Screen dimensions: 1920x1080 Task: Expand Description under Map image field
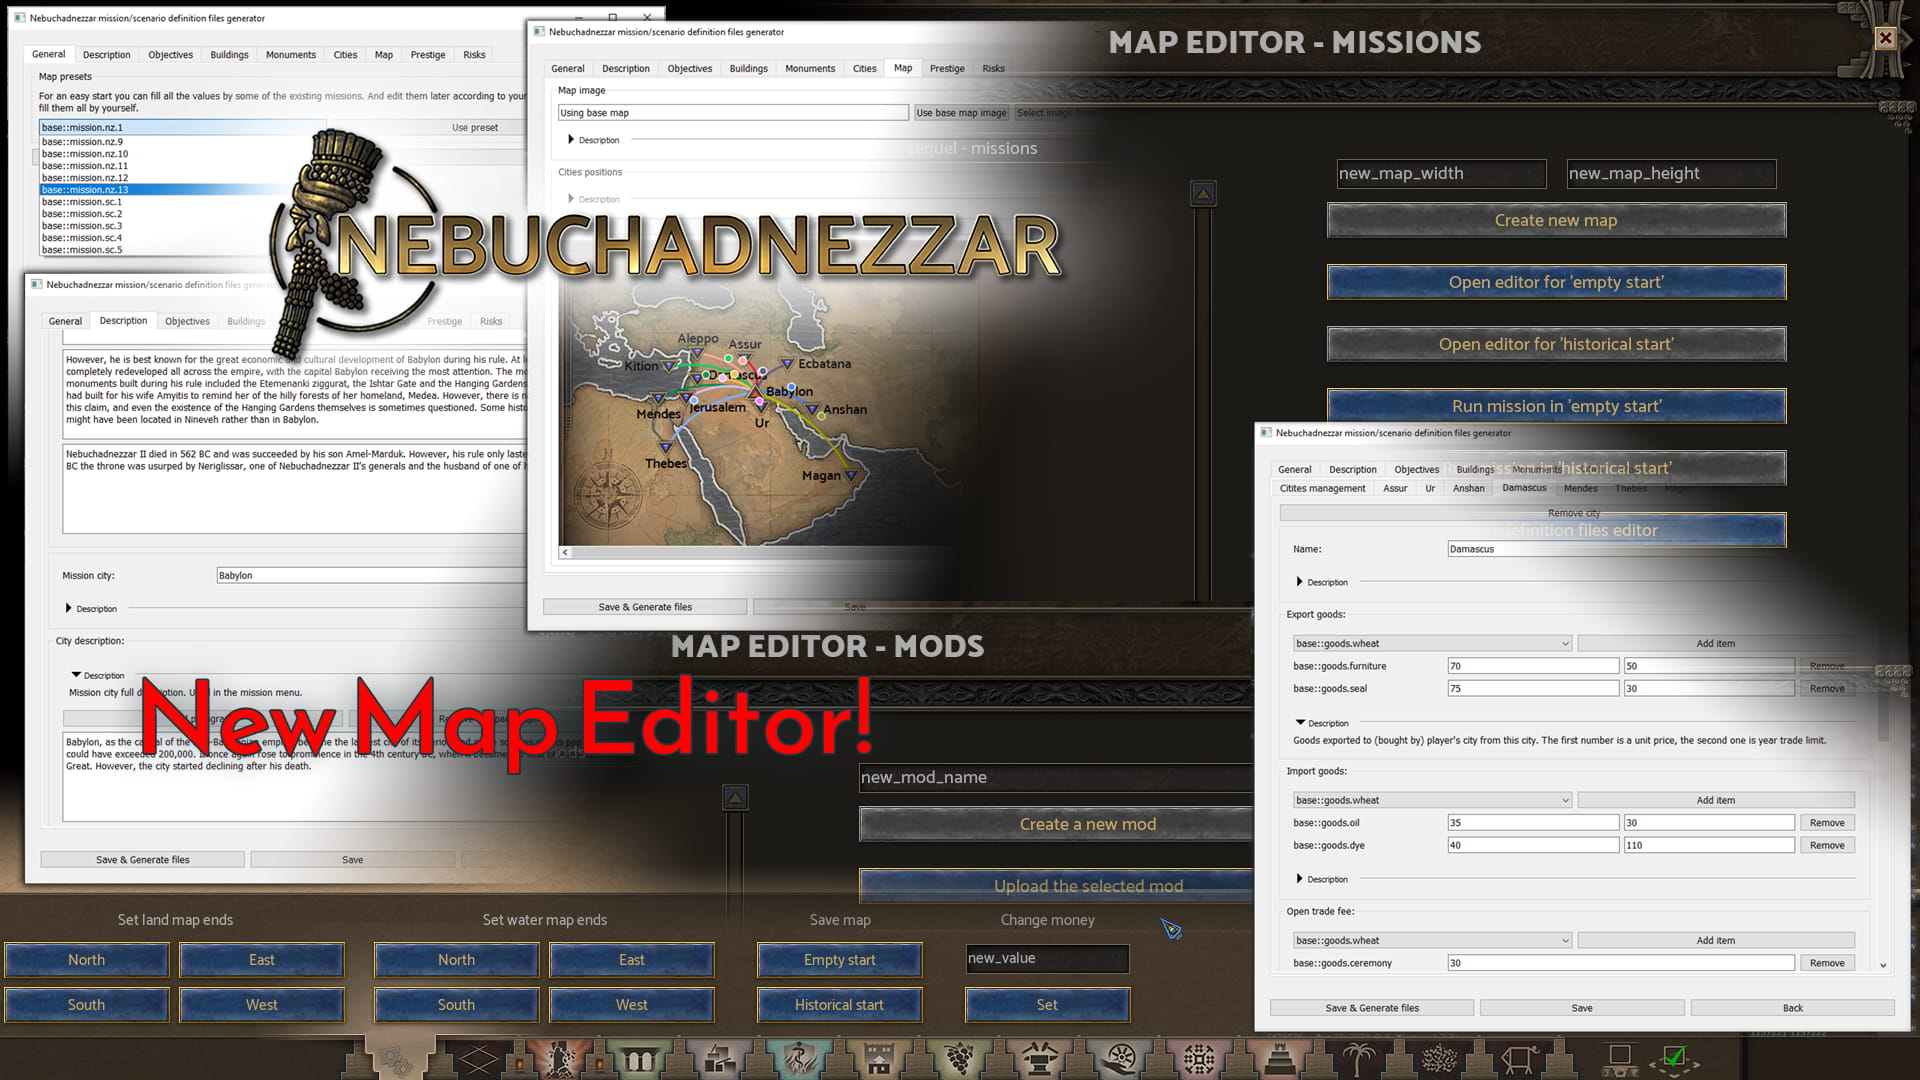[x=593, y=140]
